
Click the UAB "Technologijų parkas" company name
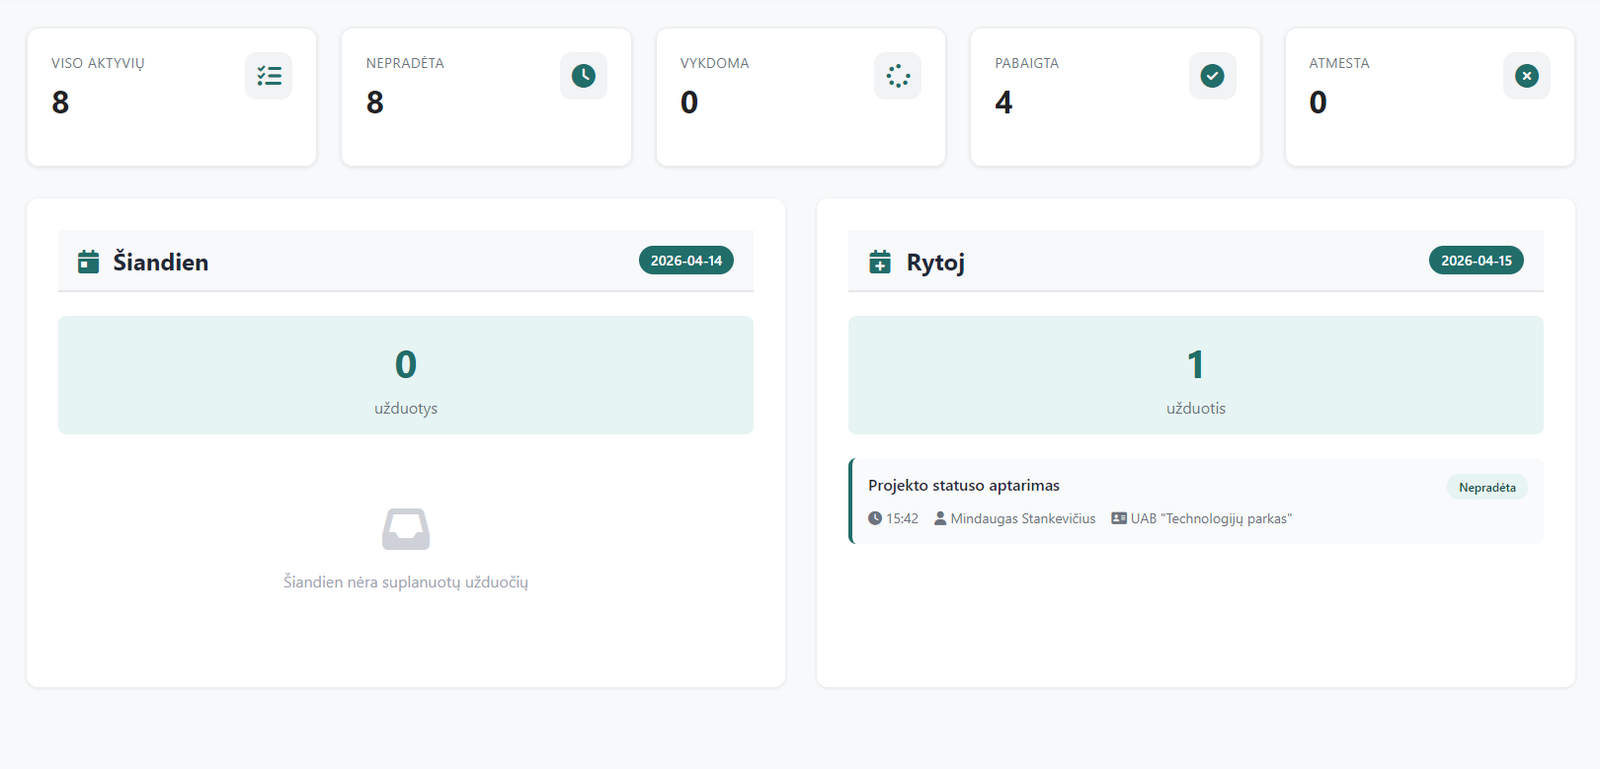1211,519
